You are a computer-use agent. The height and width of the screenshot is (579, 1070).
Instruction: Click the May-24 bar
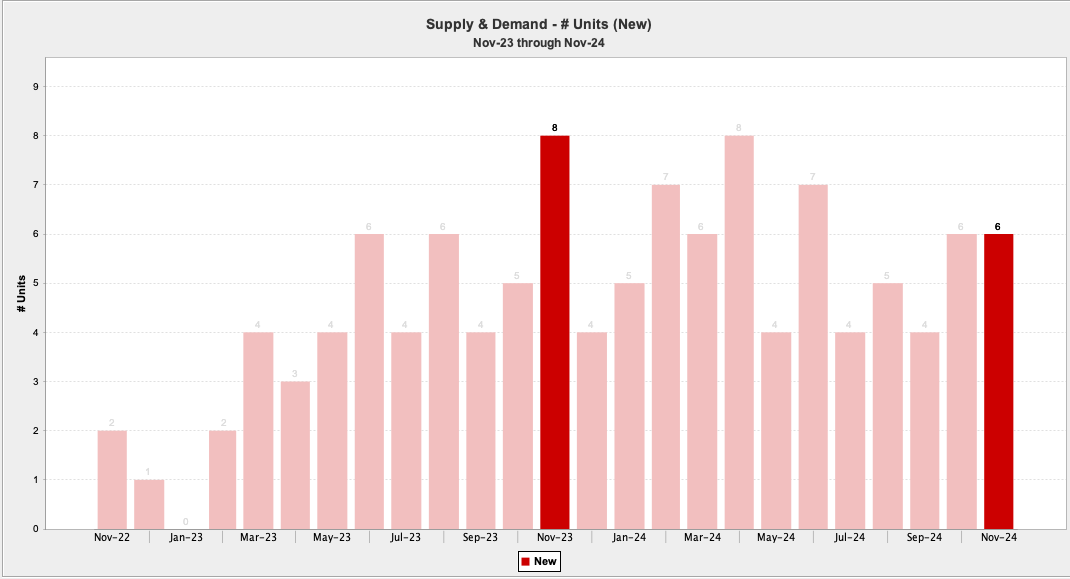pos(776,430)
